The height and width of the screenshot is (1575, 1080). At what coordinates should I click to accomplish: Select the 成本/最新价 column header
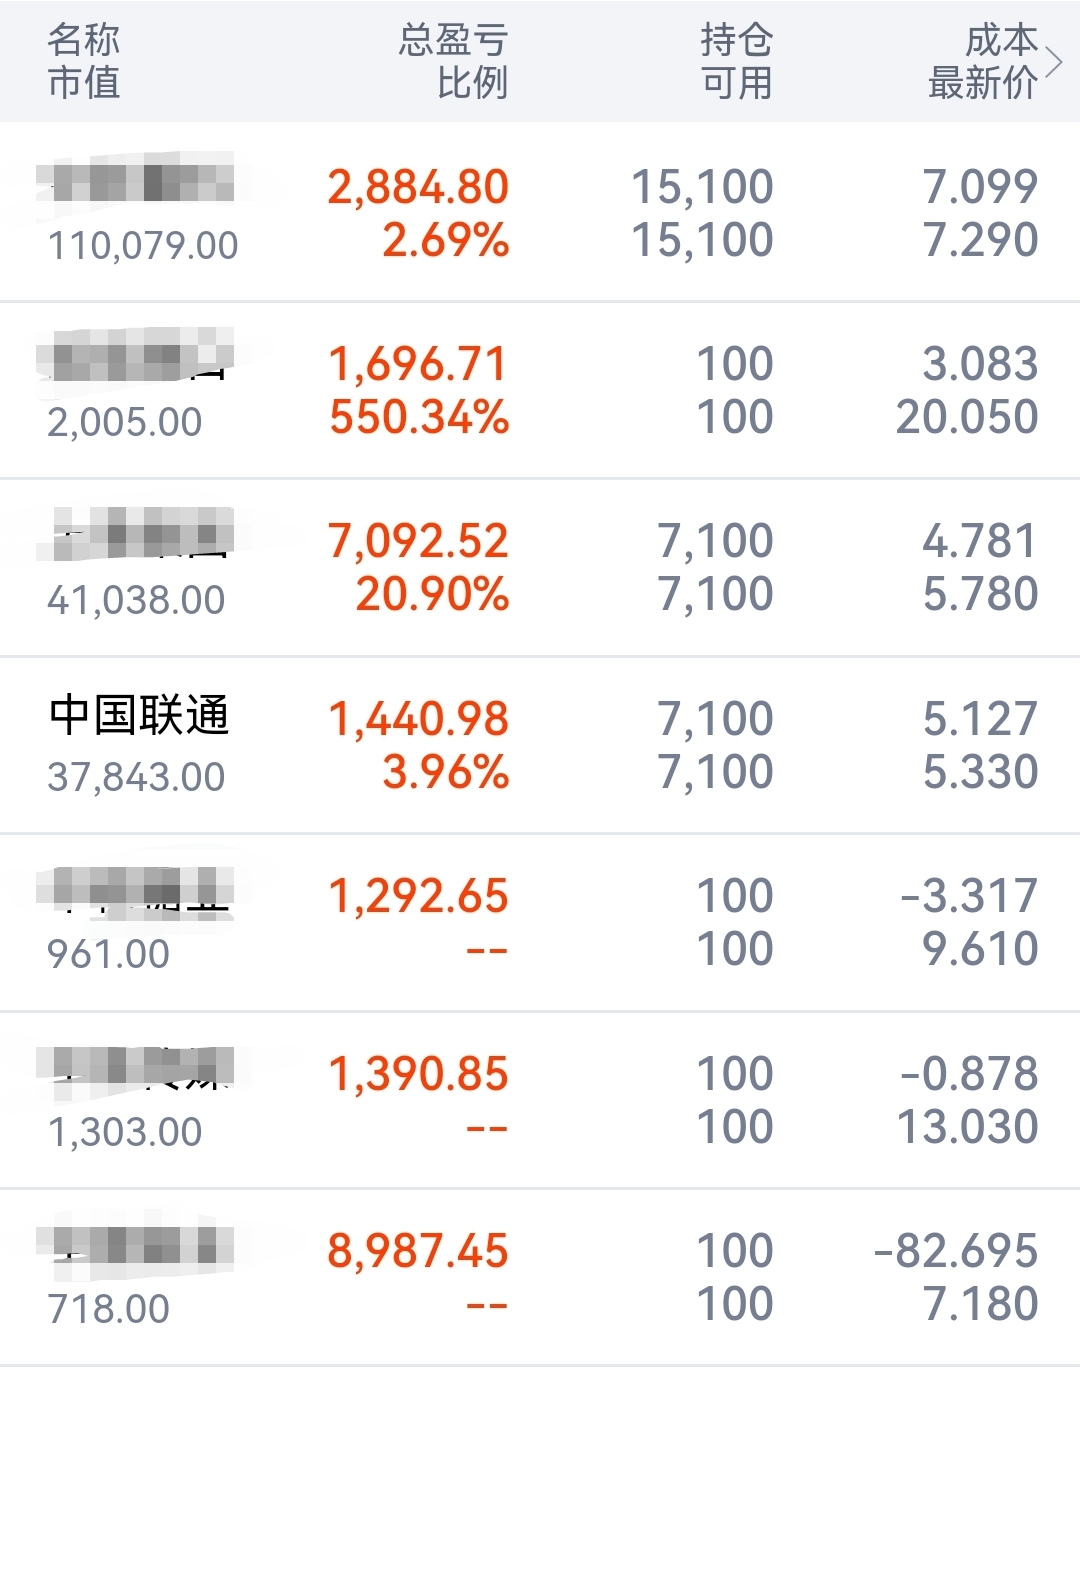click(983, 61)
